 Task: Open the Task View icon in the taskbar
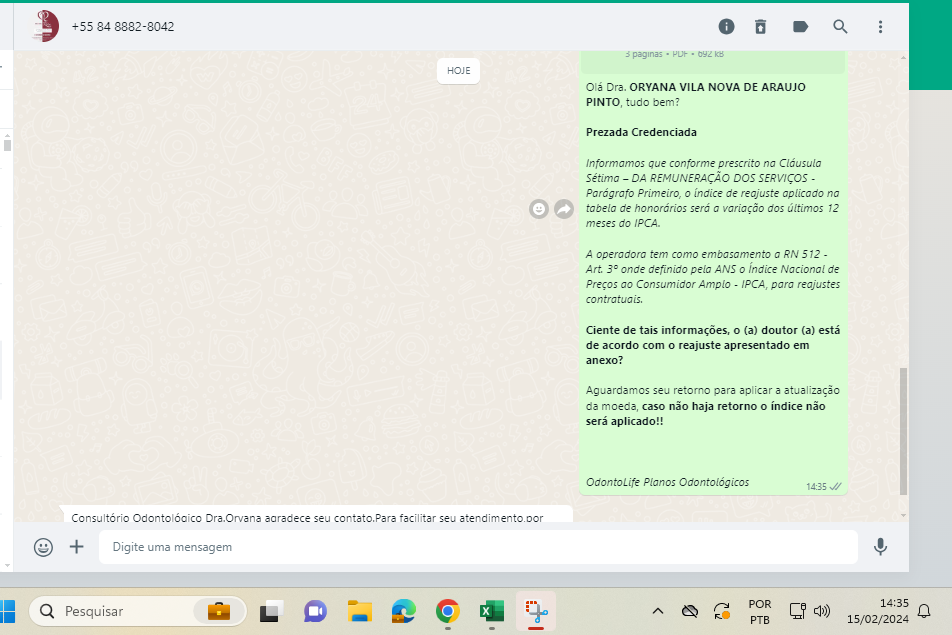pyautogui.click(x=271, y=611)
